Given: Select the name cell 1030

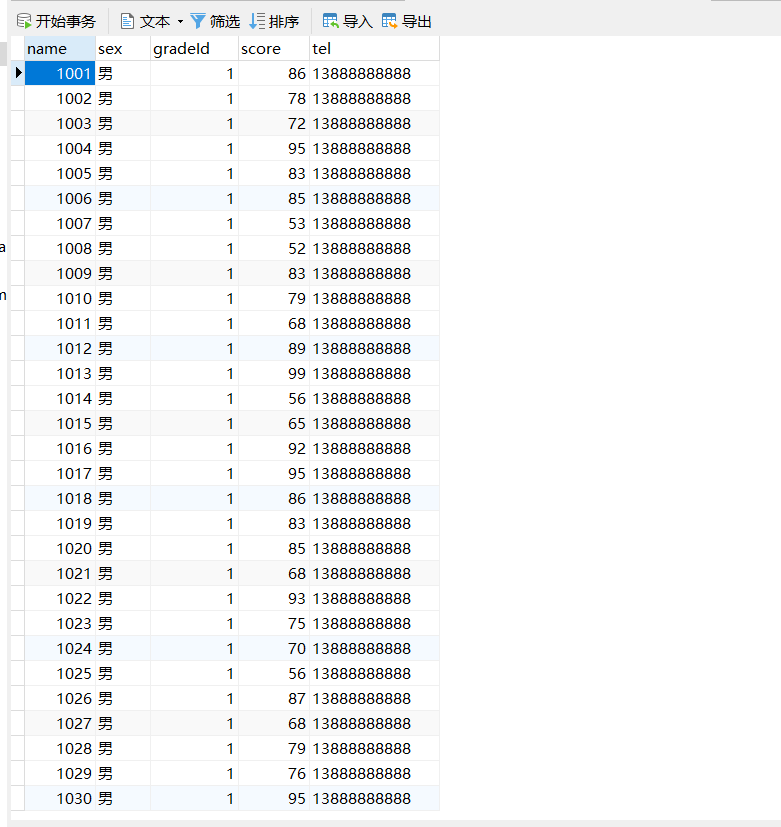Looking at the screenshot, I should pyautogui.click(x=60, y=799).
